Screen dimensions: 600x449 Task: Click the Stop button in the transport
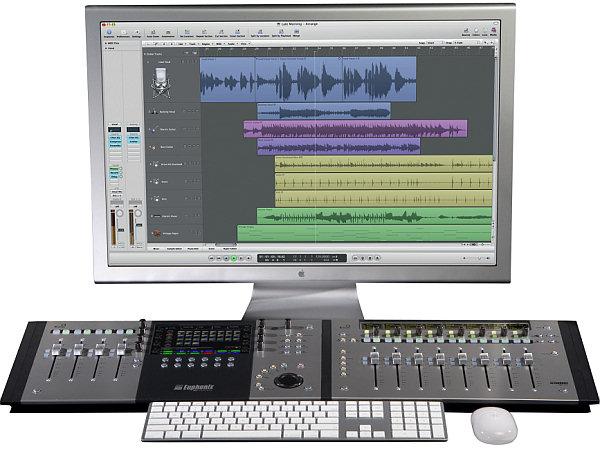(226, 258)
